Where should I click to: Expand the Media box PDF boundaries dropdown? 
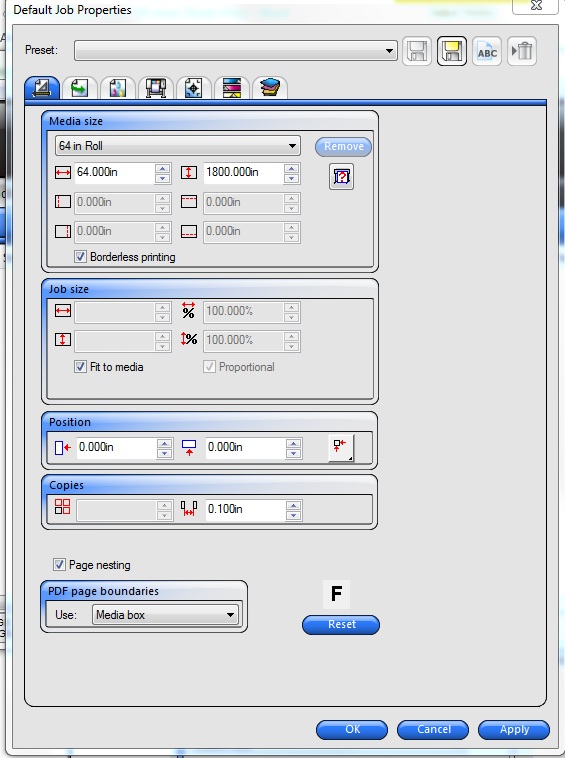click(165, 615)
